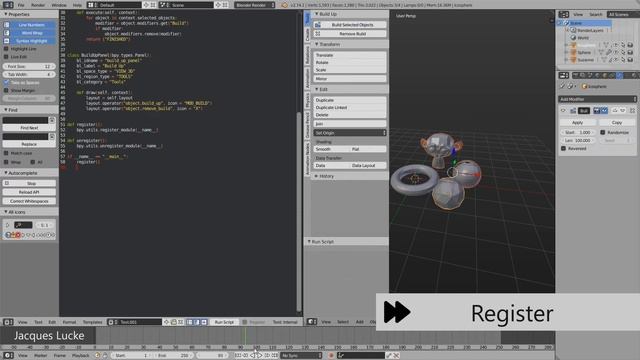
Task: Open the outliner Search menu
Action: coord(596,14)
